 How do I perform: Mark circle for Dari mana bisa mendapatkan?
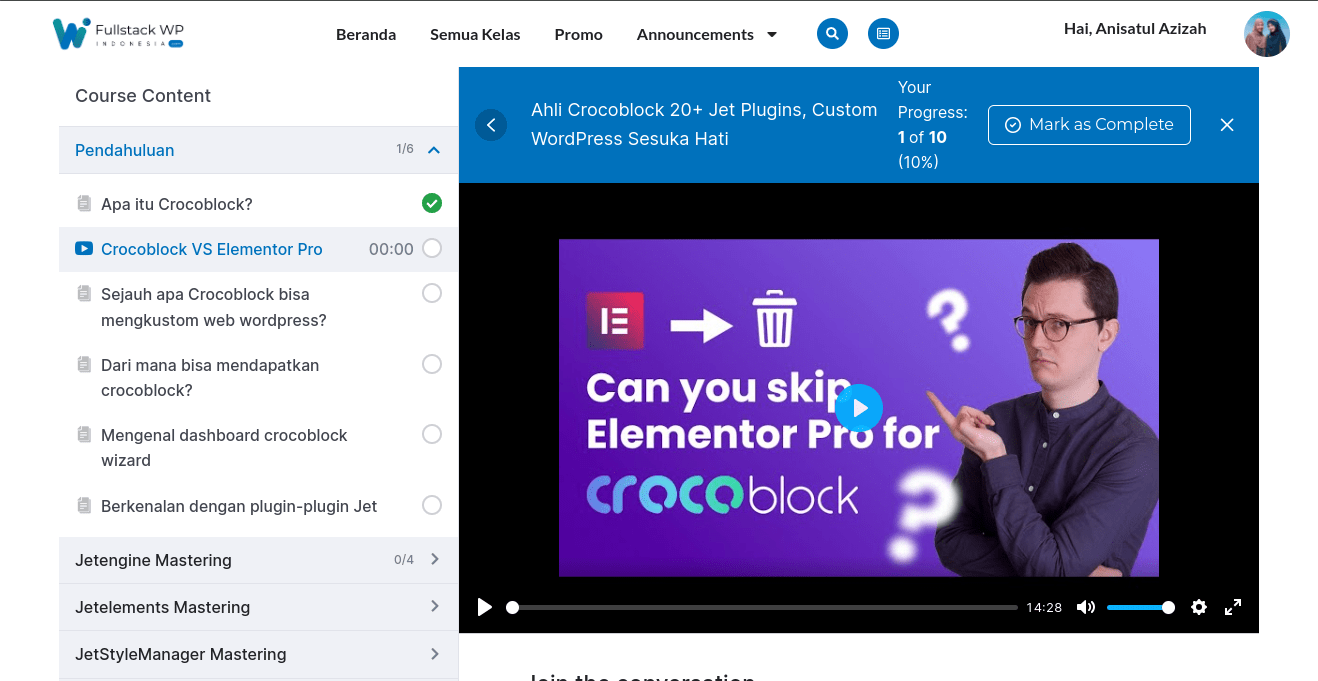click(x=432, y=364)
